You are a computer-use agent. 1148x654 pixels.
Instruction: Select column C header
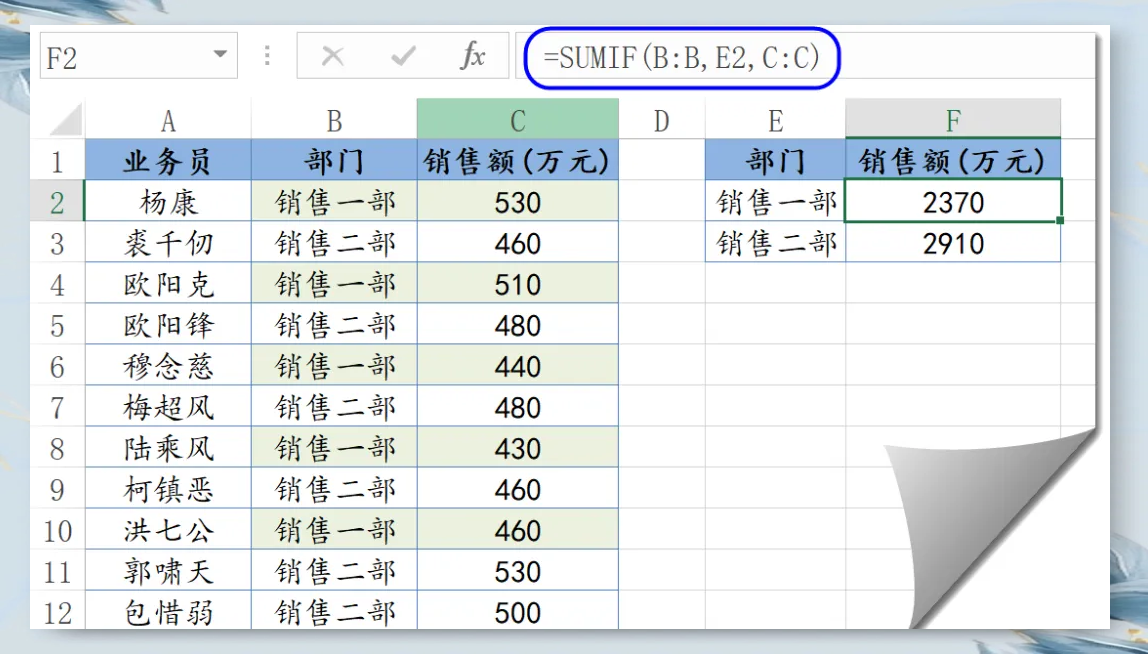pyautogui.click(x=518, y=120)
